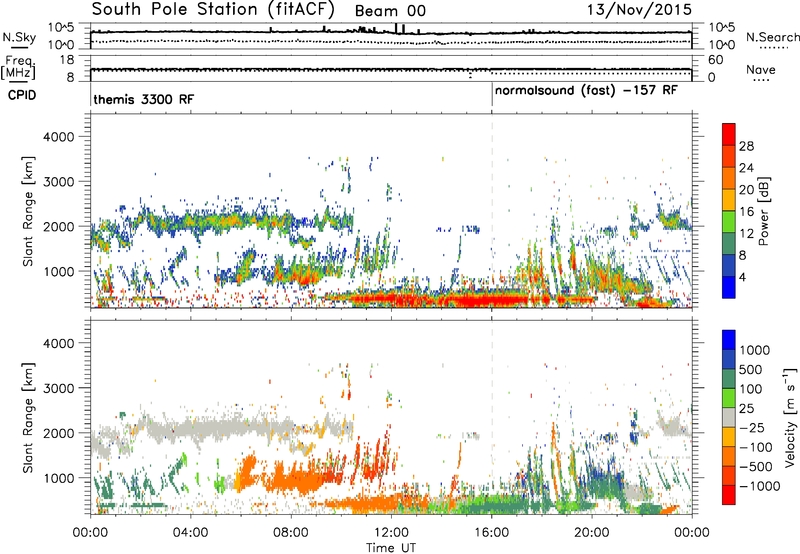Click the Nave dotted legend line sample
This screenshot has width=800, height=554.
[x=761, y=80]
